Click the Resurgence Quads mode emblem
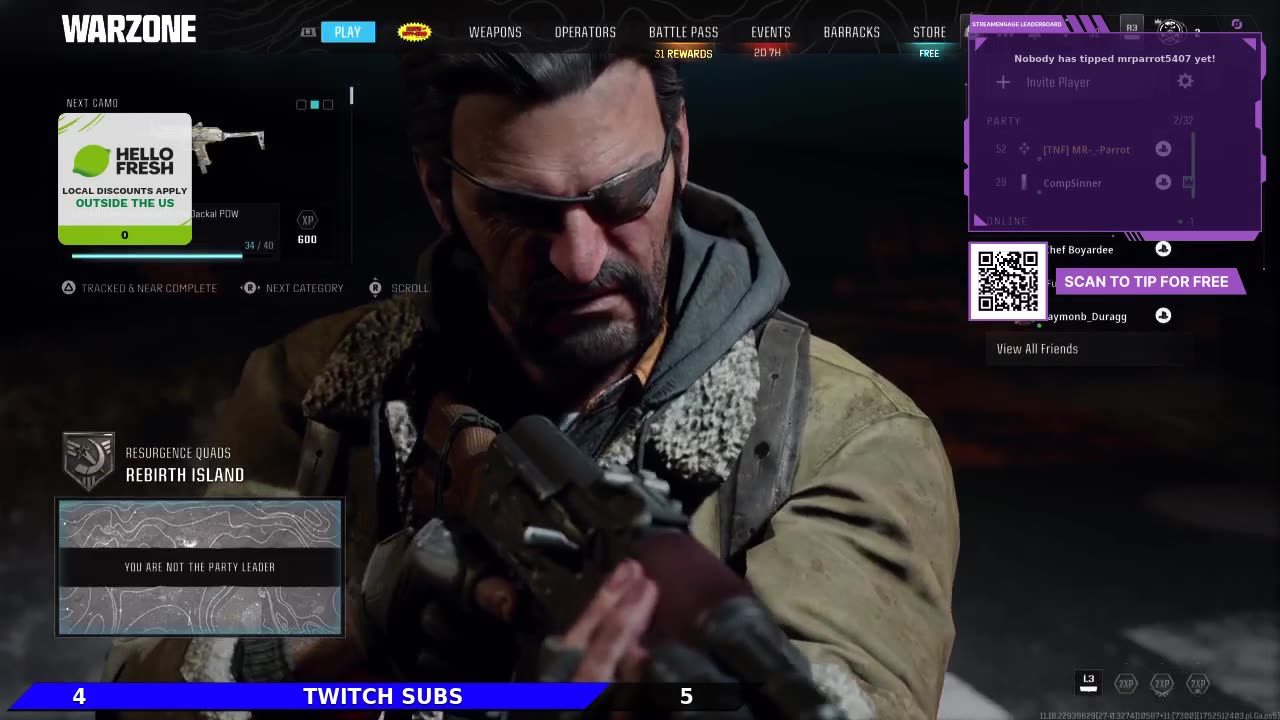The height and width of the screenshot is (720, 1280). [88, 462]
